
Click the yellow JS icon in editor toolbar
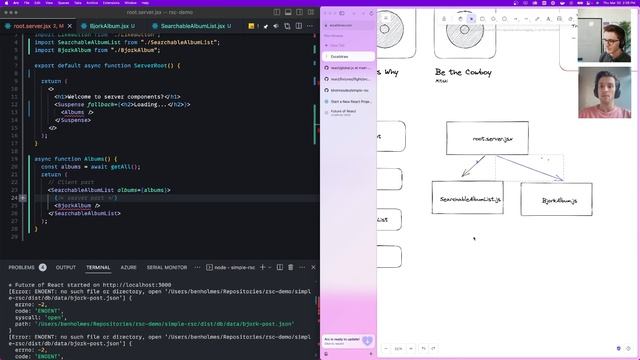(251, 26)
